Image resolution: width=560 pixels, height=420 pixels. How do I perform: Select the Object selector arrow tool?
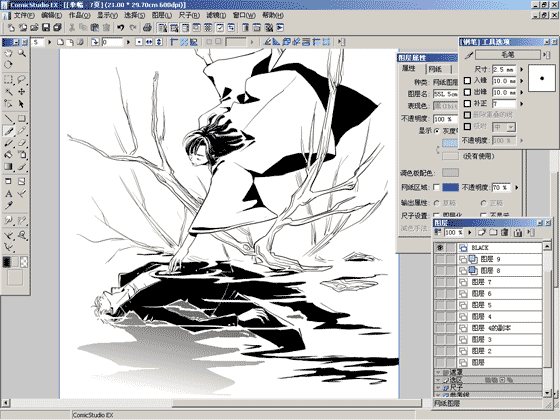pyautogui.click(x=22, y=104)
